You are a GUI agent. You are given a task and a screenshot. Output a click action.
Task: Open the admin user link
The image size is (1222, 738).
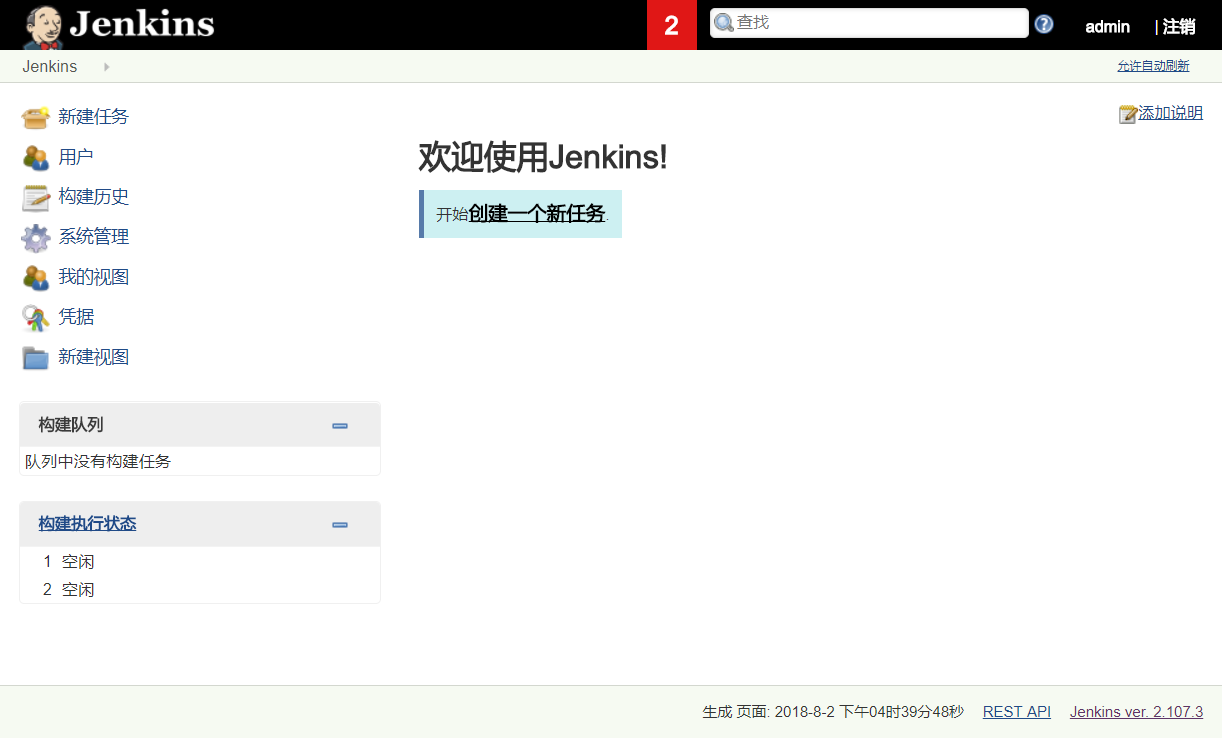(1108, 27)
